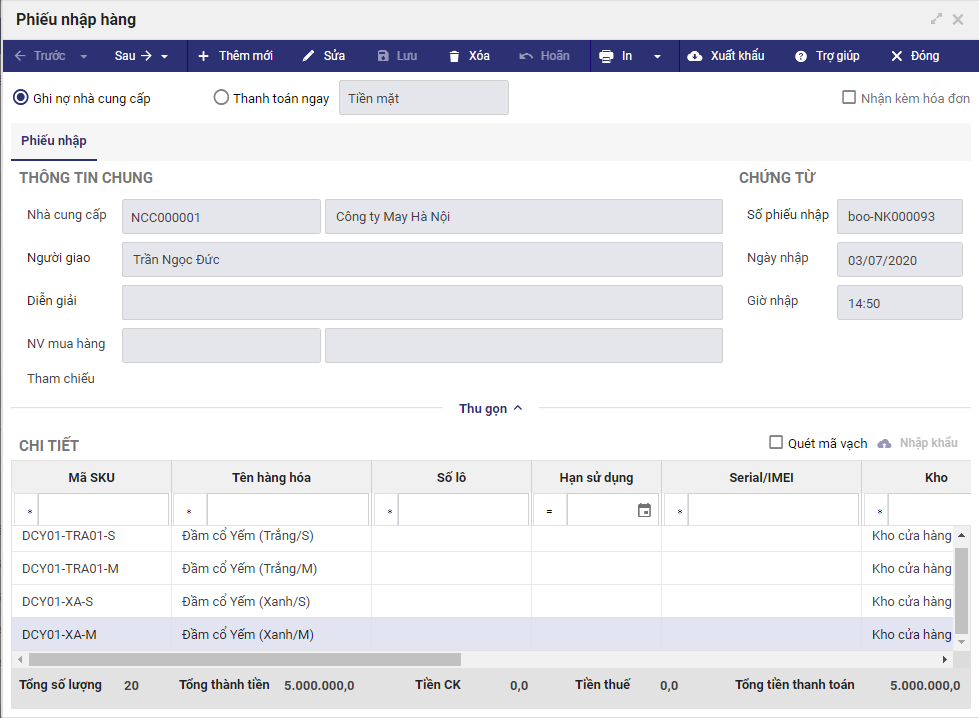Click the Hoãn undo icon

click(x=526, y=56)
